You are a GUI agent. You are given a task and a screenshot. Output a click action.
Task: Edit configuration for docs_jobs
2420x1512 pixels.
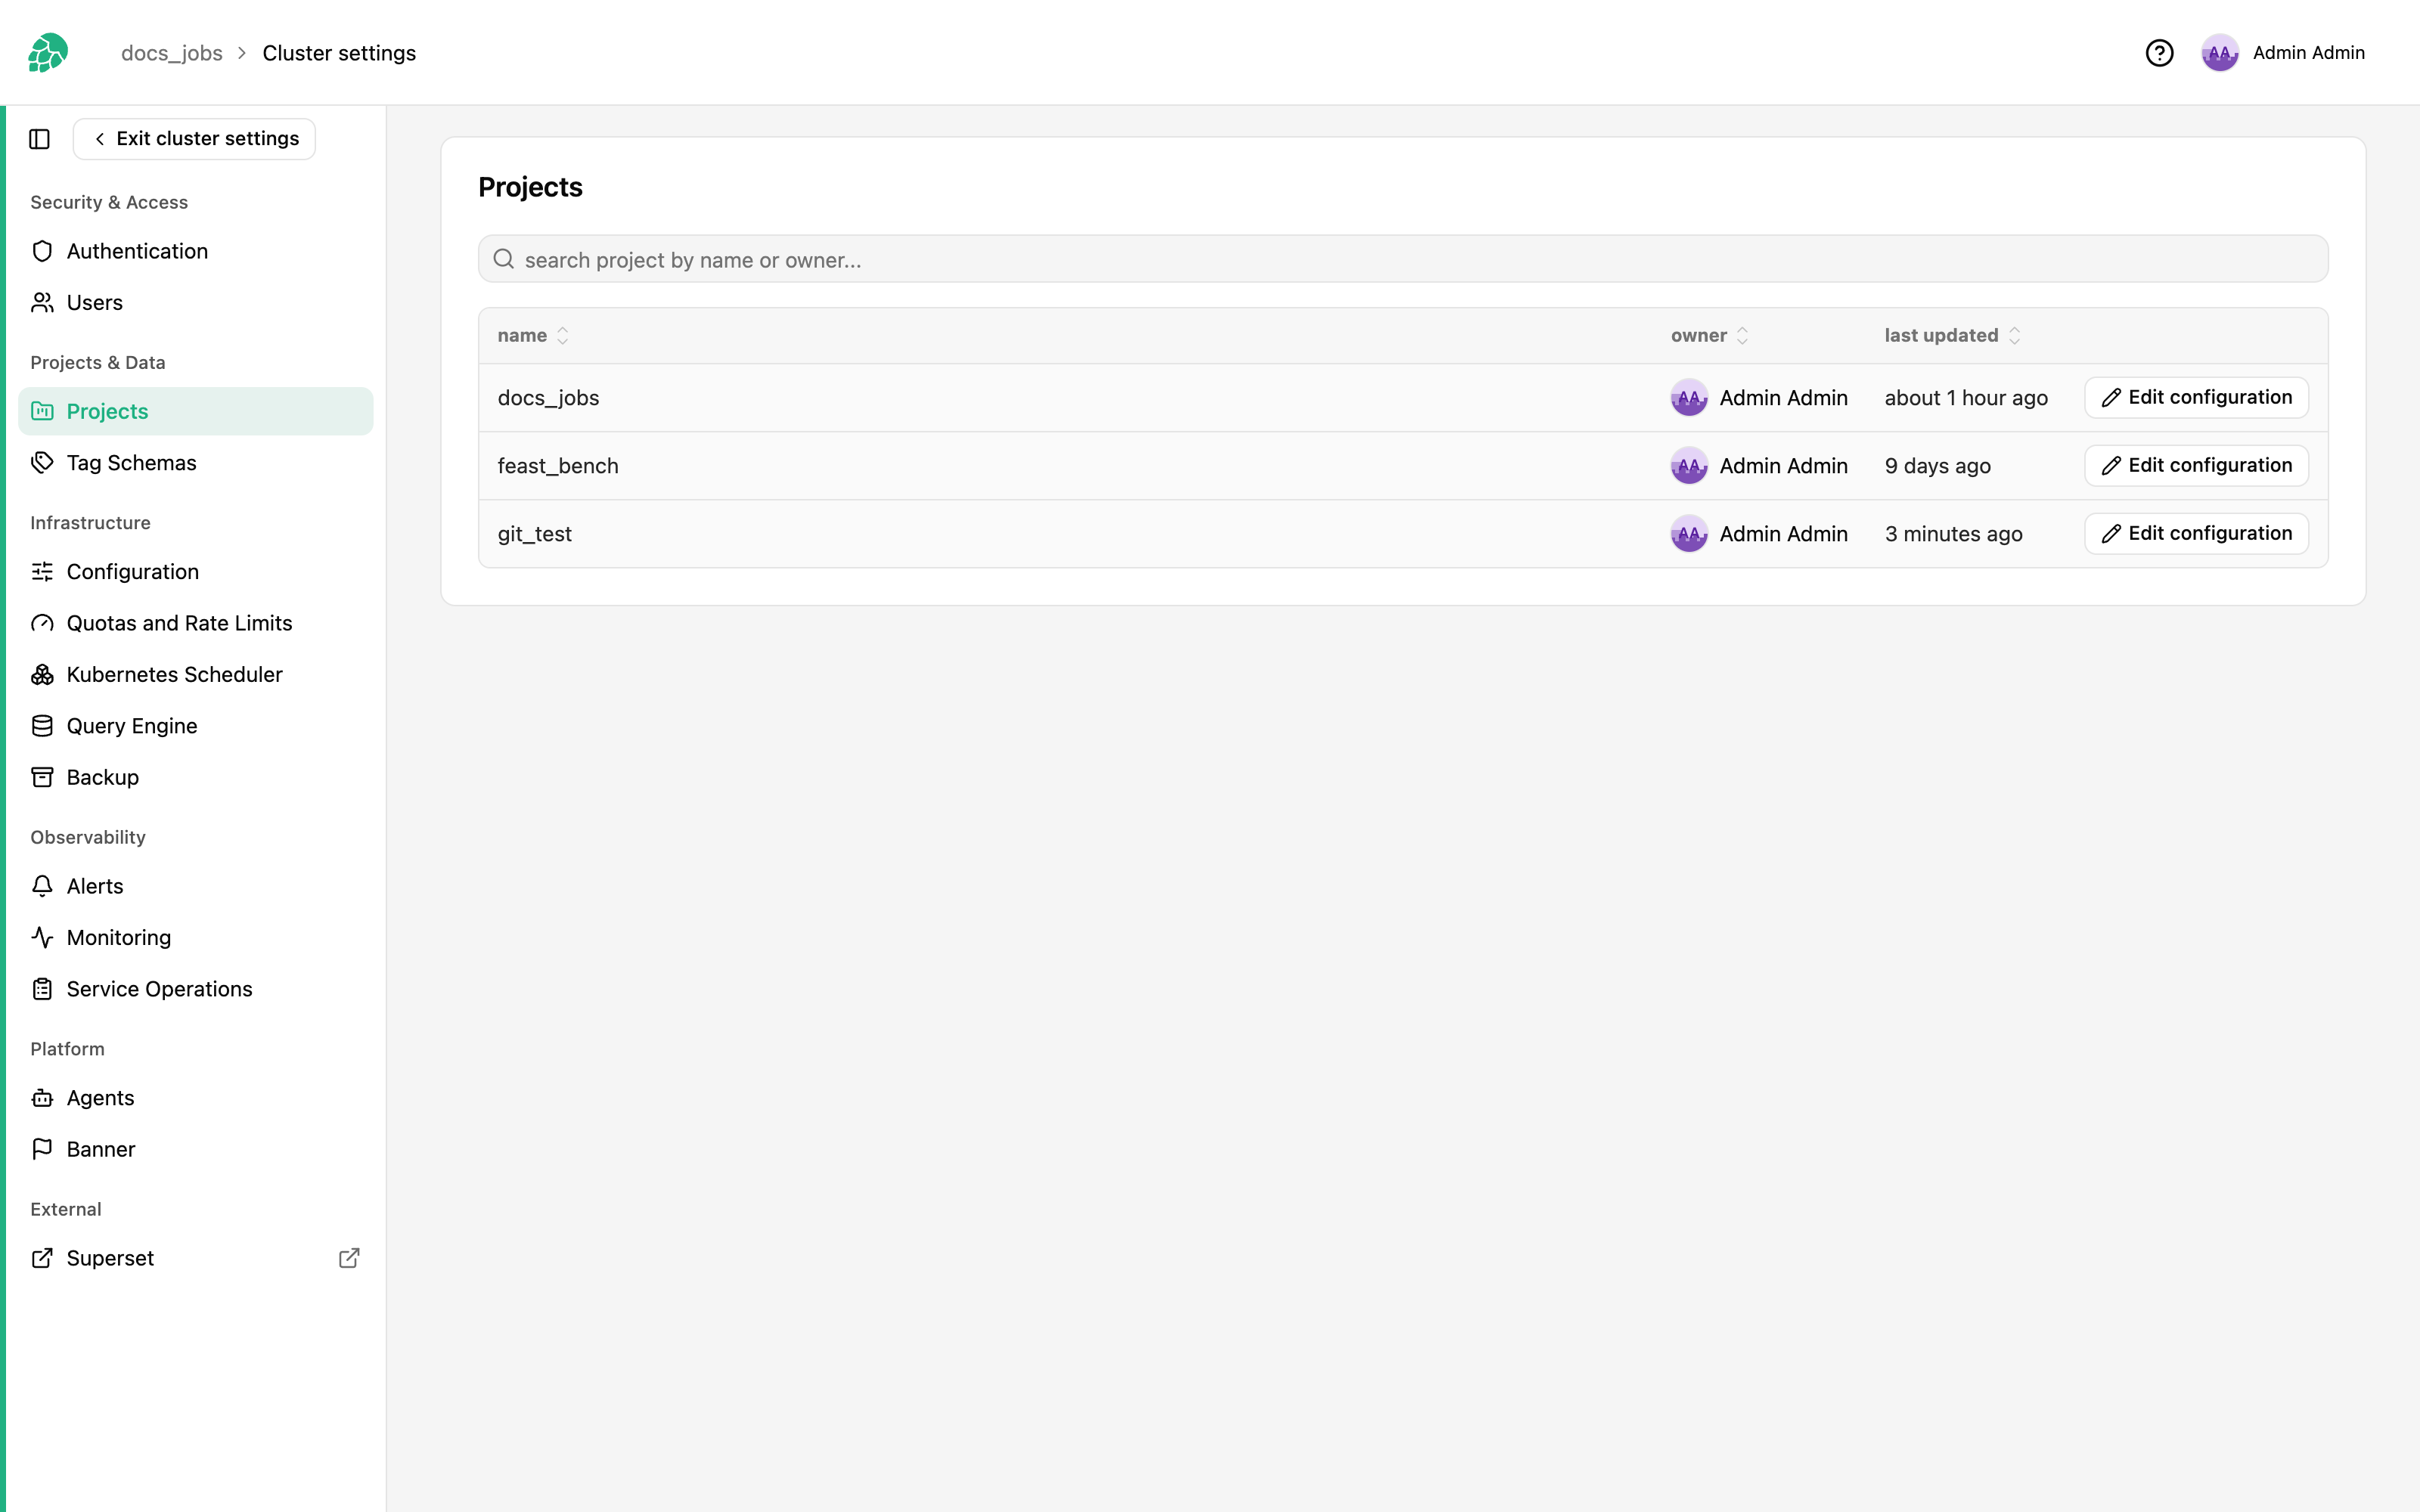pos(2196,397)
